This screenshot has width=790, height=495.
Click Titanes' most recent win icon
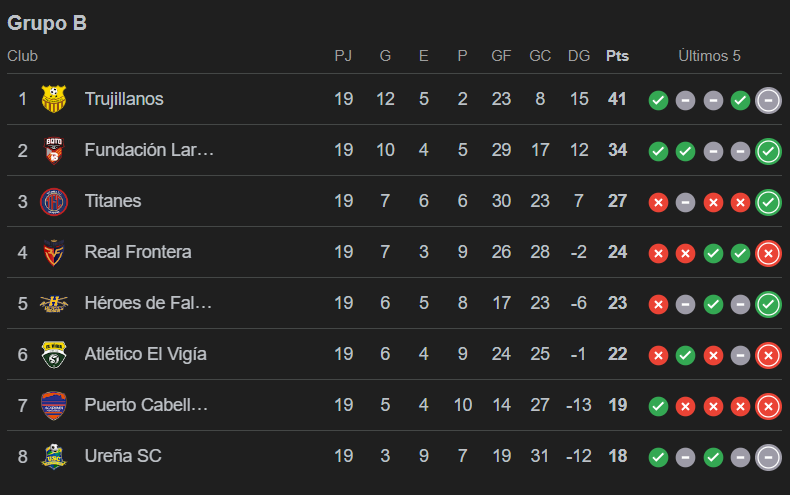click(x=768, y=202)
